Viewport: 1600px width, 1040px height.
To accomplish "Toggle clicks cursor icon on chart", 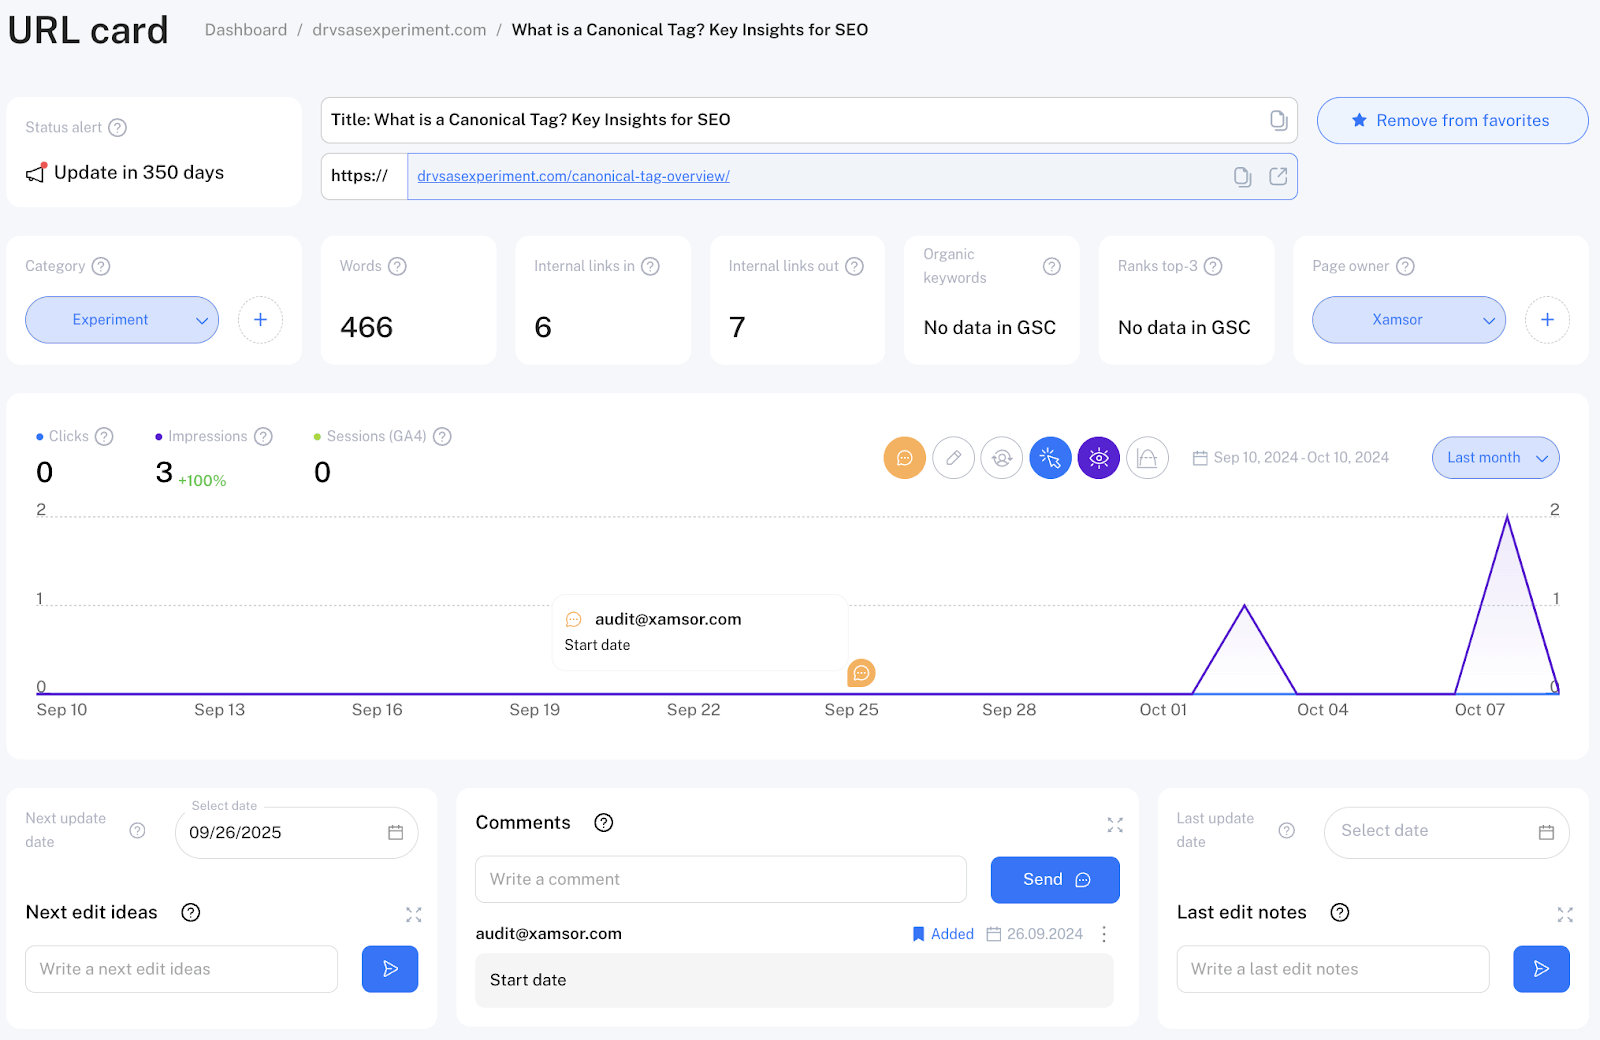I will point(1050,458).
